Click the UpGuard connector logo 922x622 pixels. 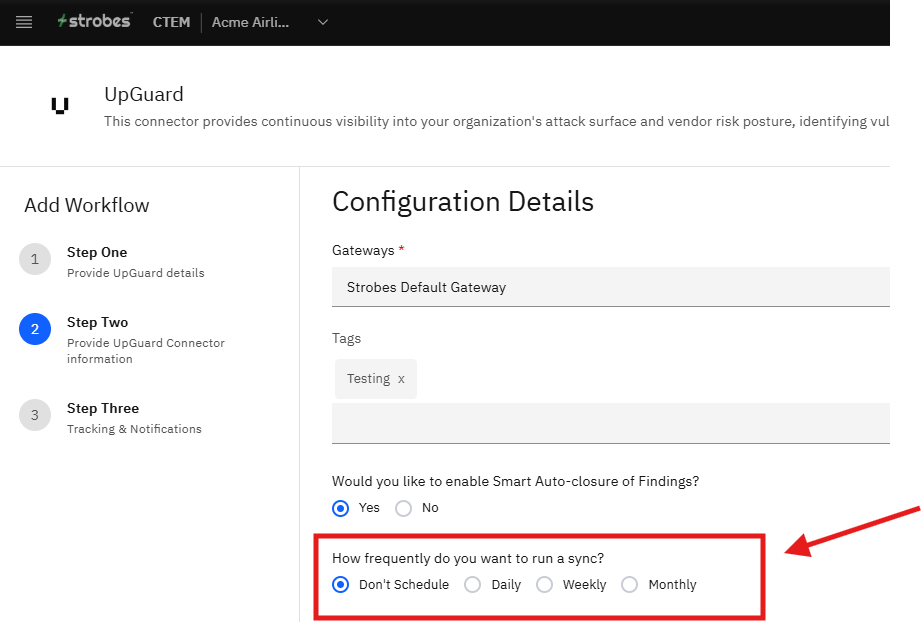tap(60, 105)
